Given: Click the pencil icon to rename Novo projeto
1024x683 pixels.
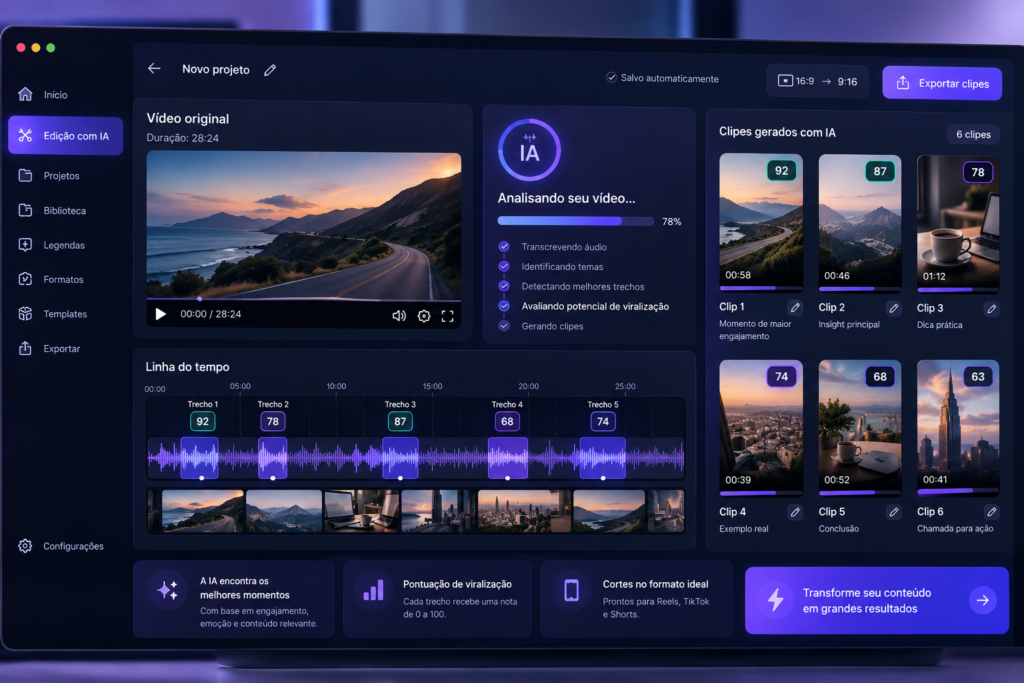Looking at the screenshot, I should 270,70.
